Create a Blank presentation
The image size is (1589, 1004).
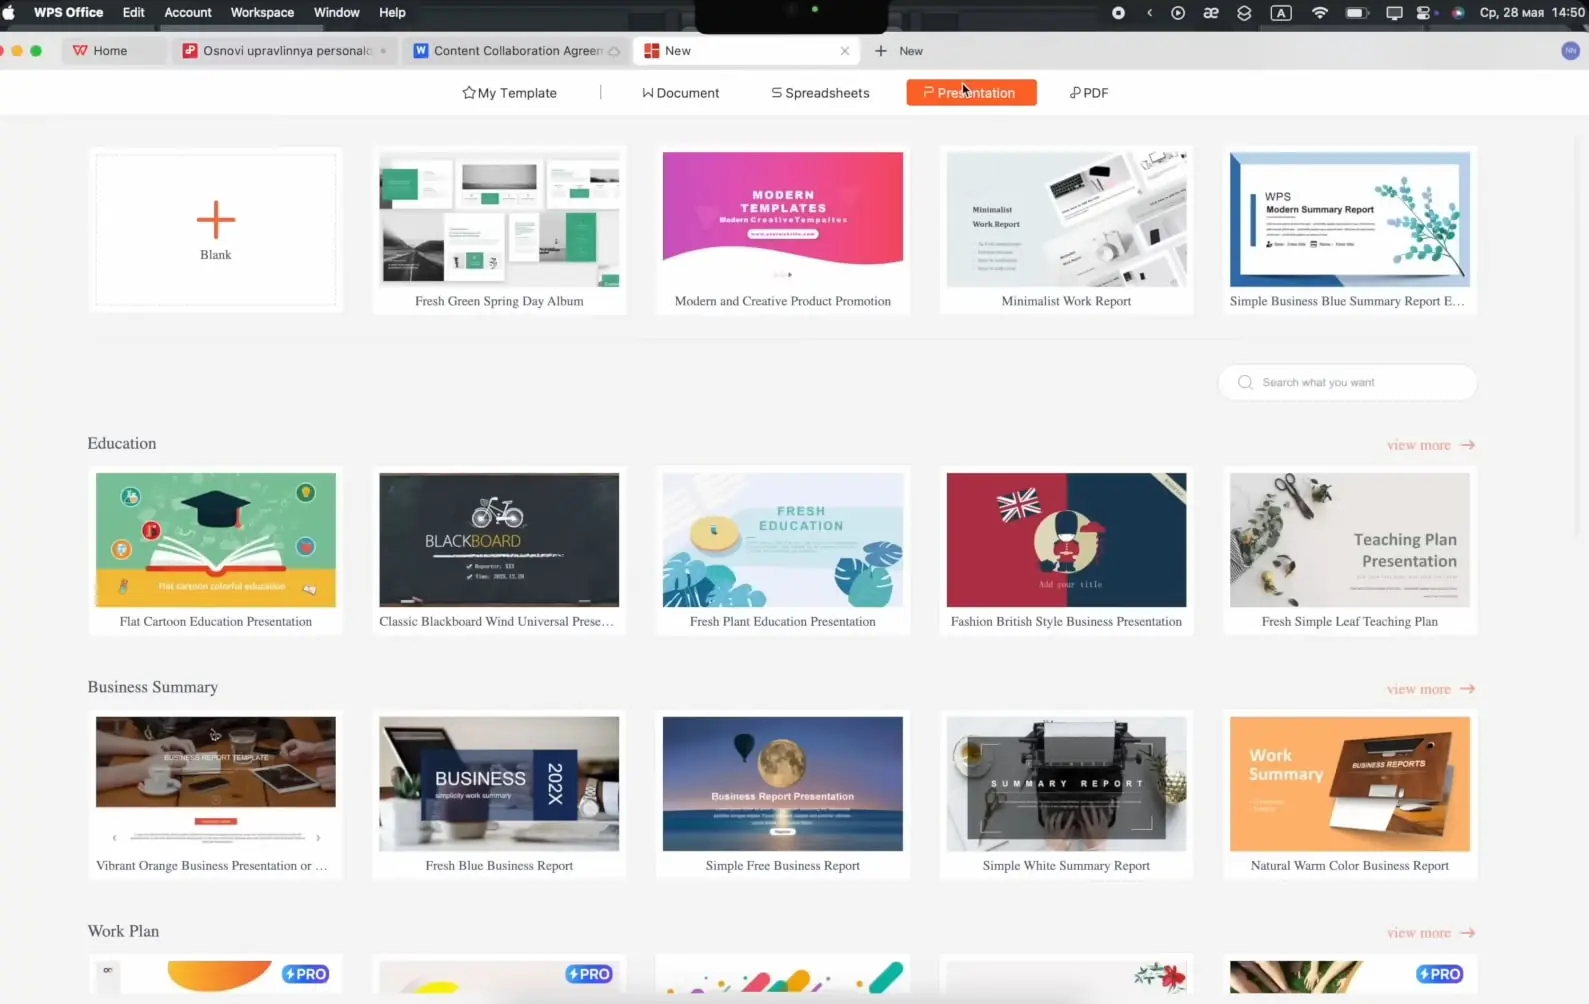[215, 230]
